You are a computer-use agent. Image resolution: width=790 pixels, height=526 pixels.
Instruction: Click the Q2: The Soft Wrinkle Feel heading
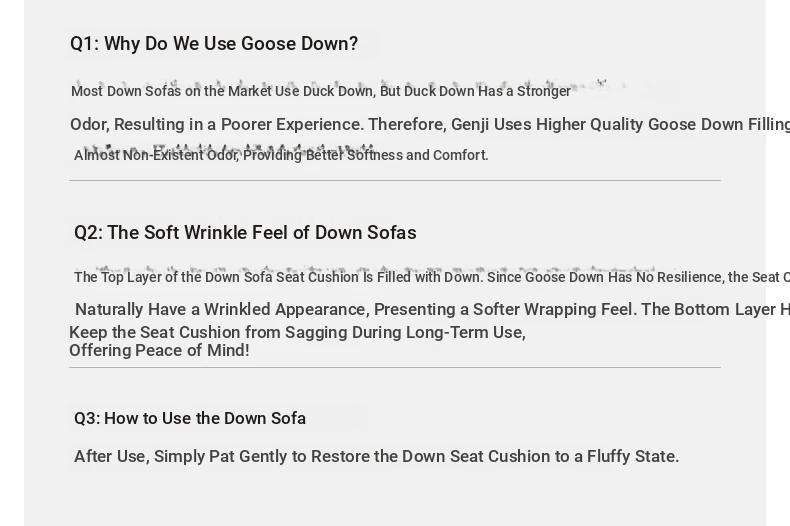(245, 233)
